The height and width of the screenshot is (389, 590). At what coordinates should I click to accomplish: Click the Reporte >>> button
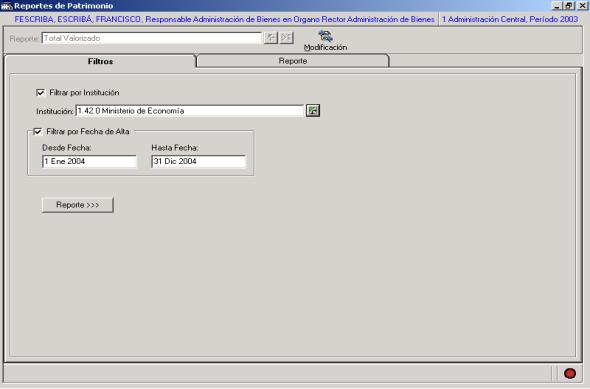[x=78, y=205]
